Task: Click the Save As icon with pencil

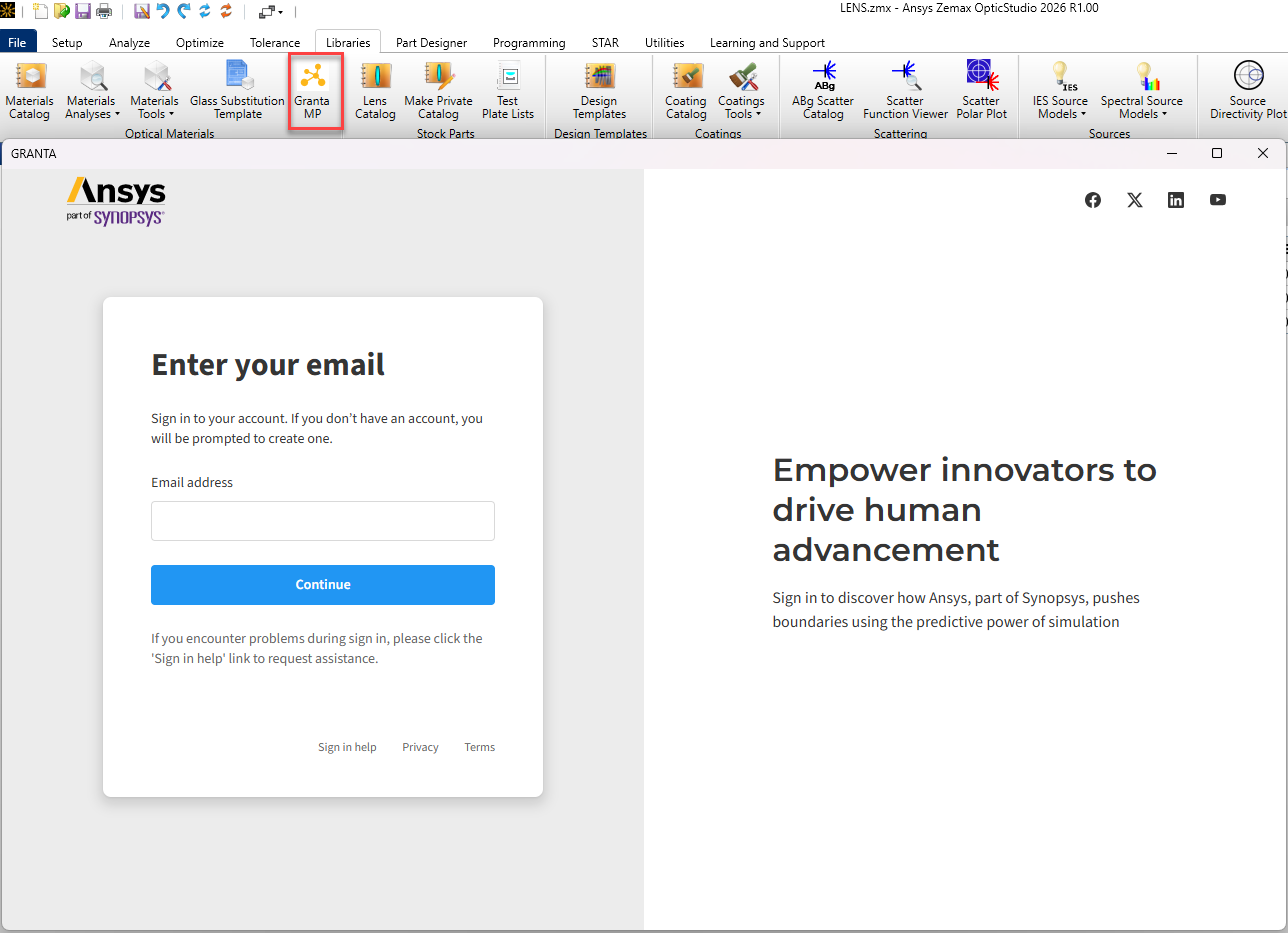Action: pyautogui.click(x=141, y=11)
